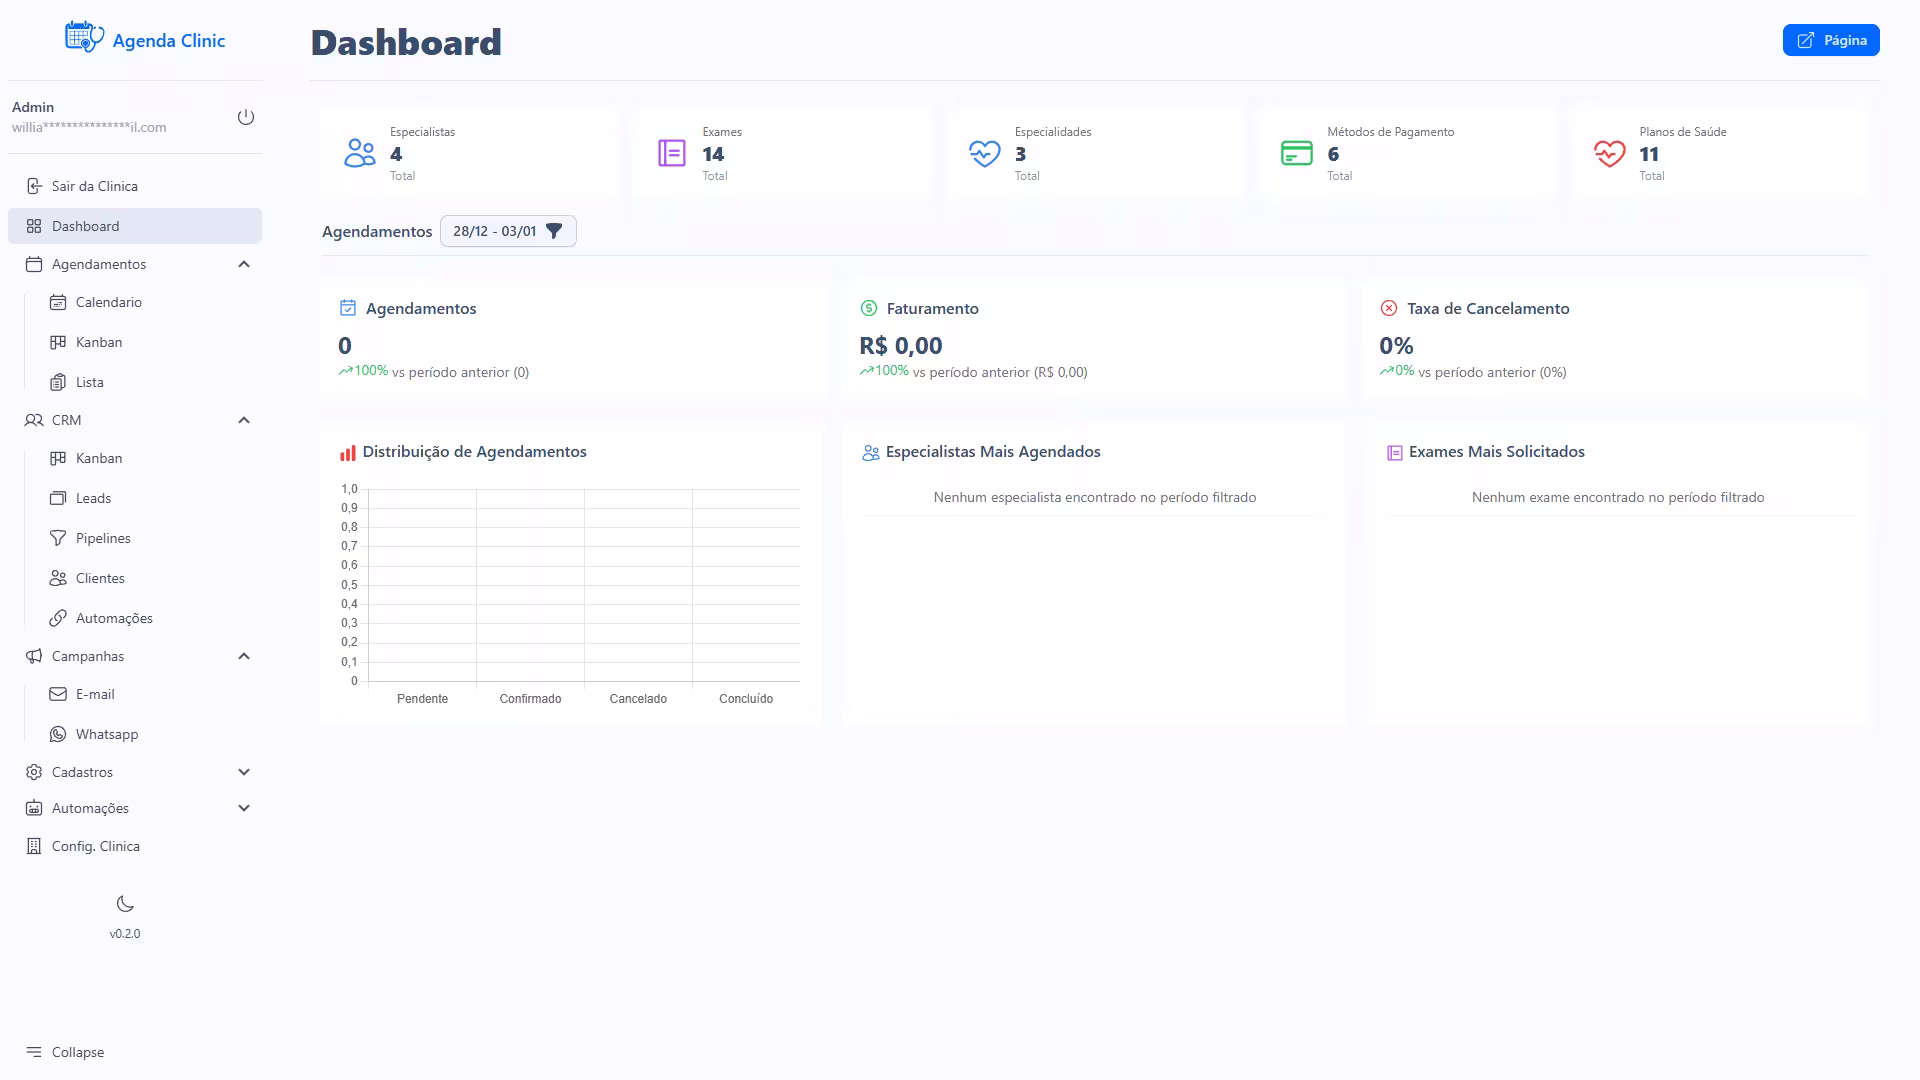Click the Especialistas Mais Agendados people icon
The image size is (1920, 1080).
tap(871, 453)
